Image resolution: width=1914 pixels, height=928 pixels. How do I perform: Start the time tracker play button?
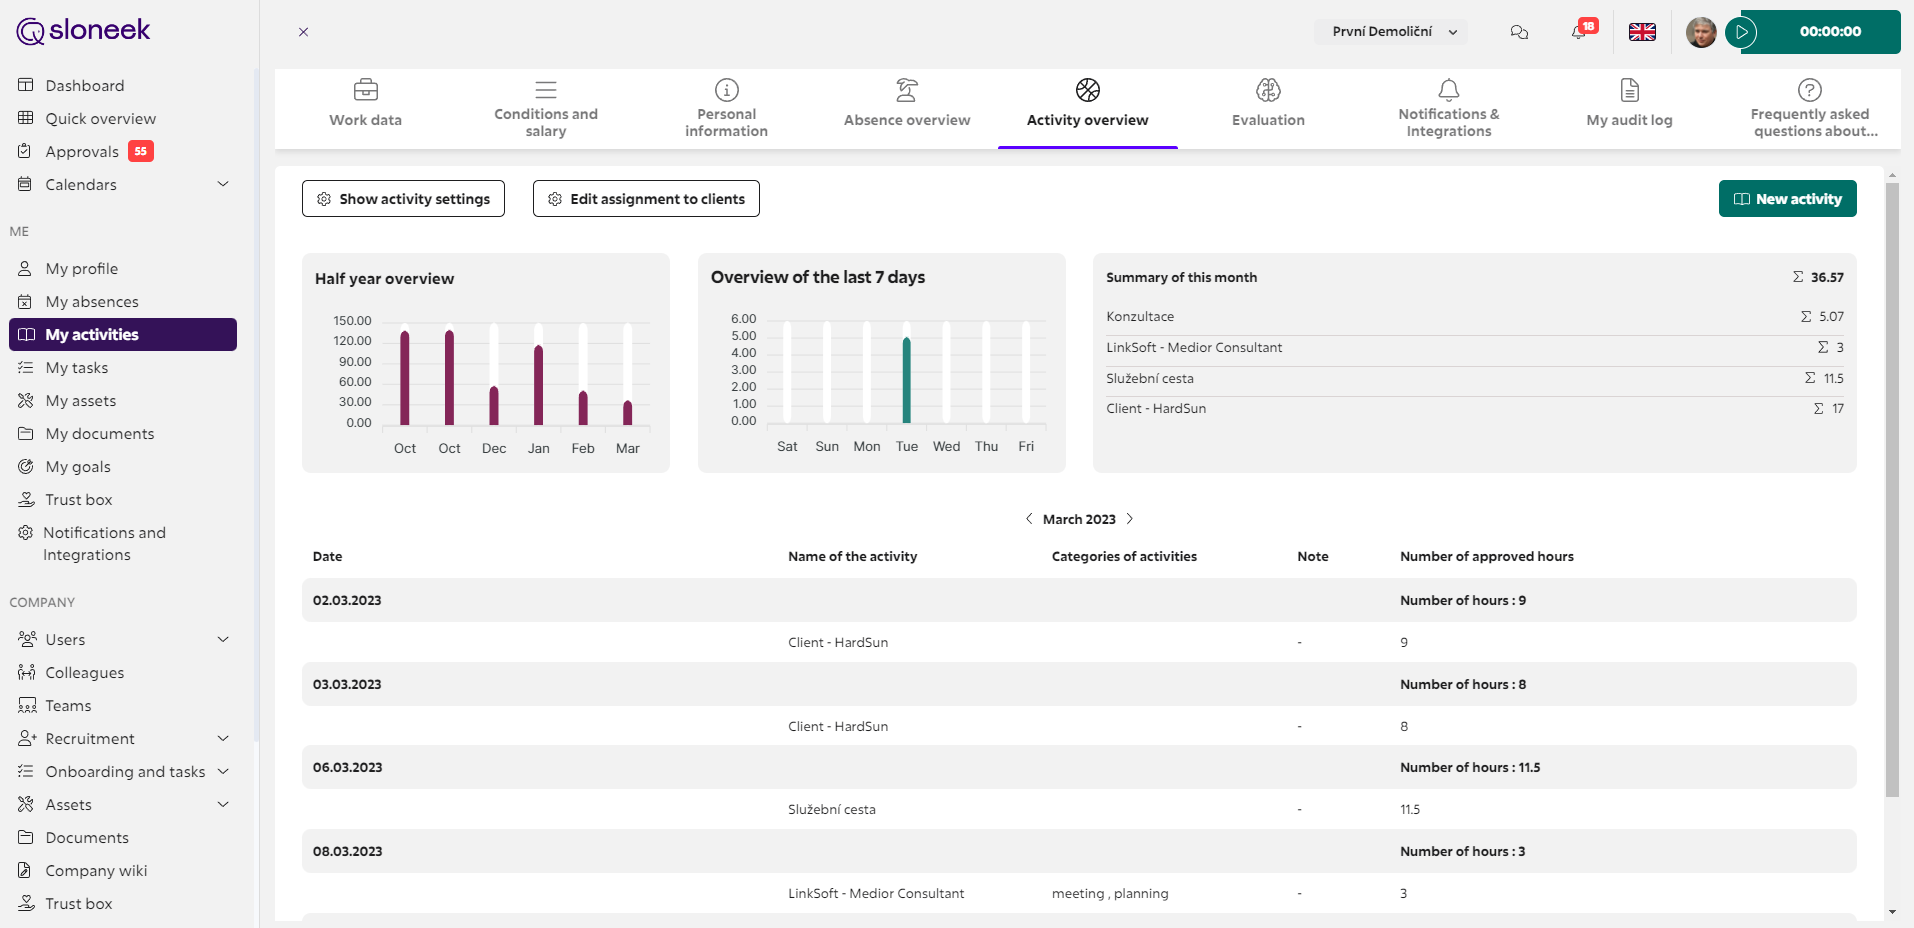(x=1742, y=32)
